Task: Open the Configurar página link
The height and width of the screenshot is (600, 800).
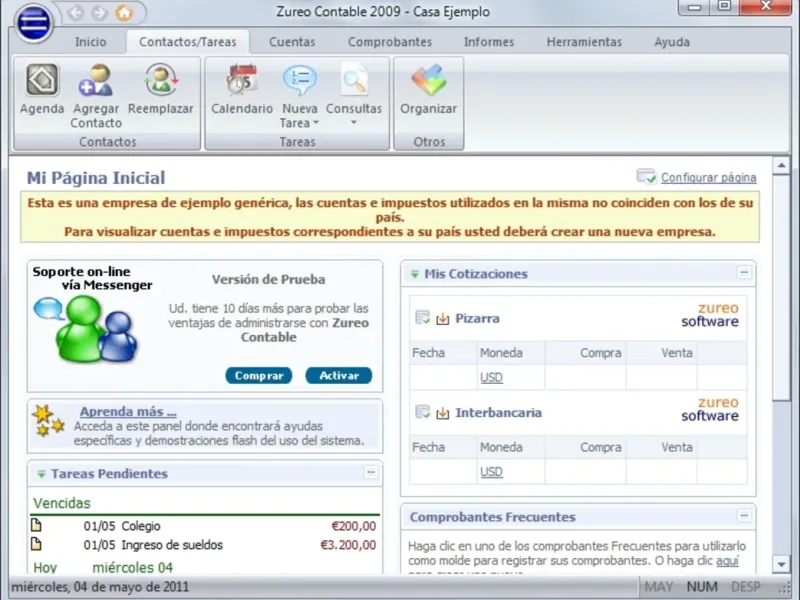Action: click(x=709, y=178)
